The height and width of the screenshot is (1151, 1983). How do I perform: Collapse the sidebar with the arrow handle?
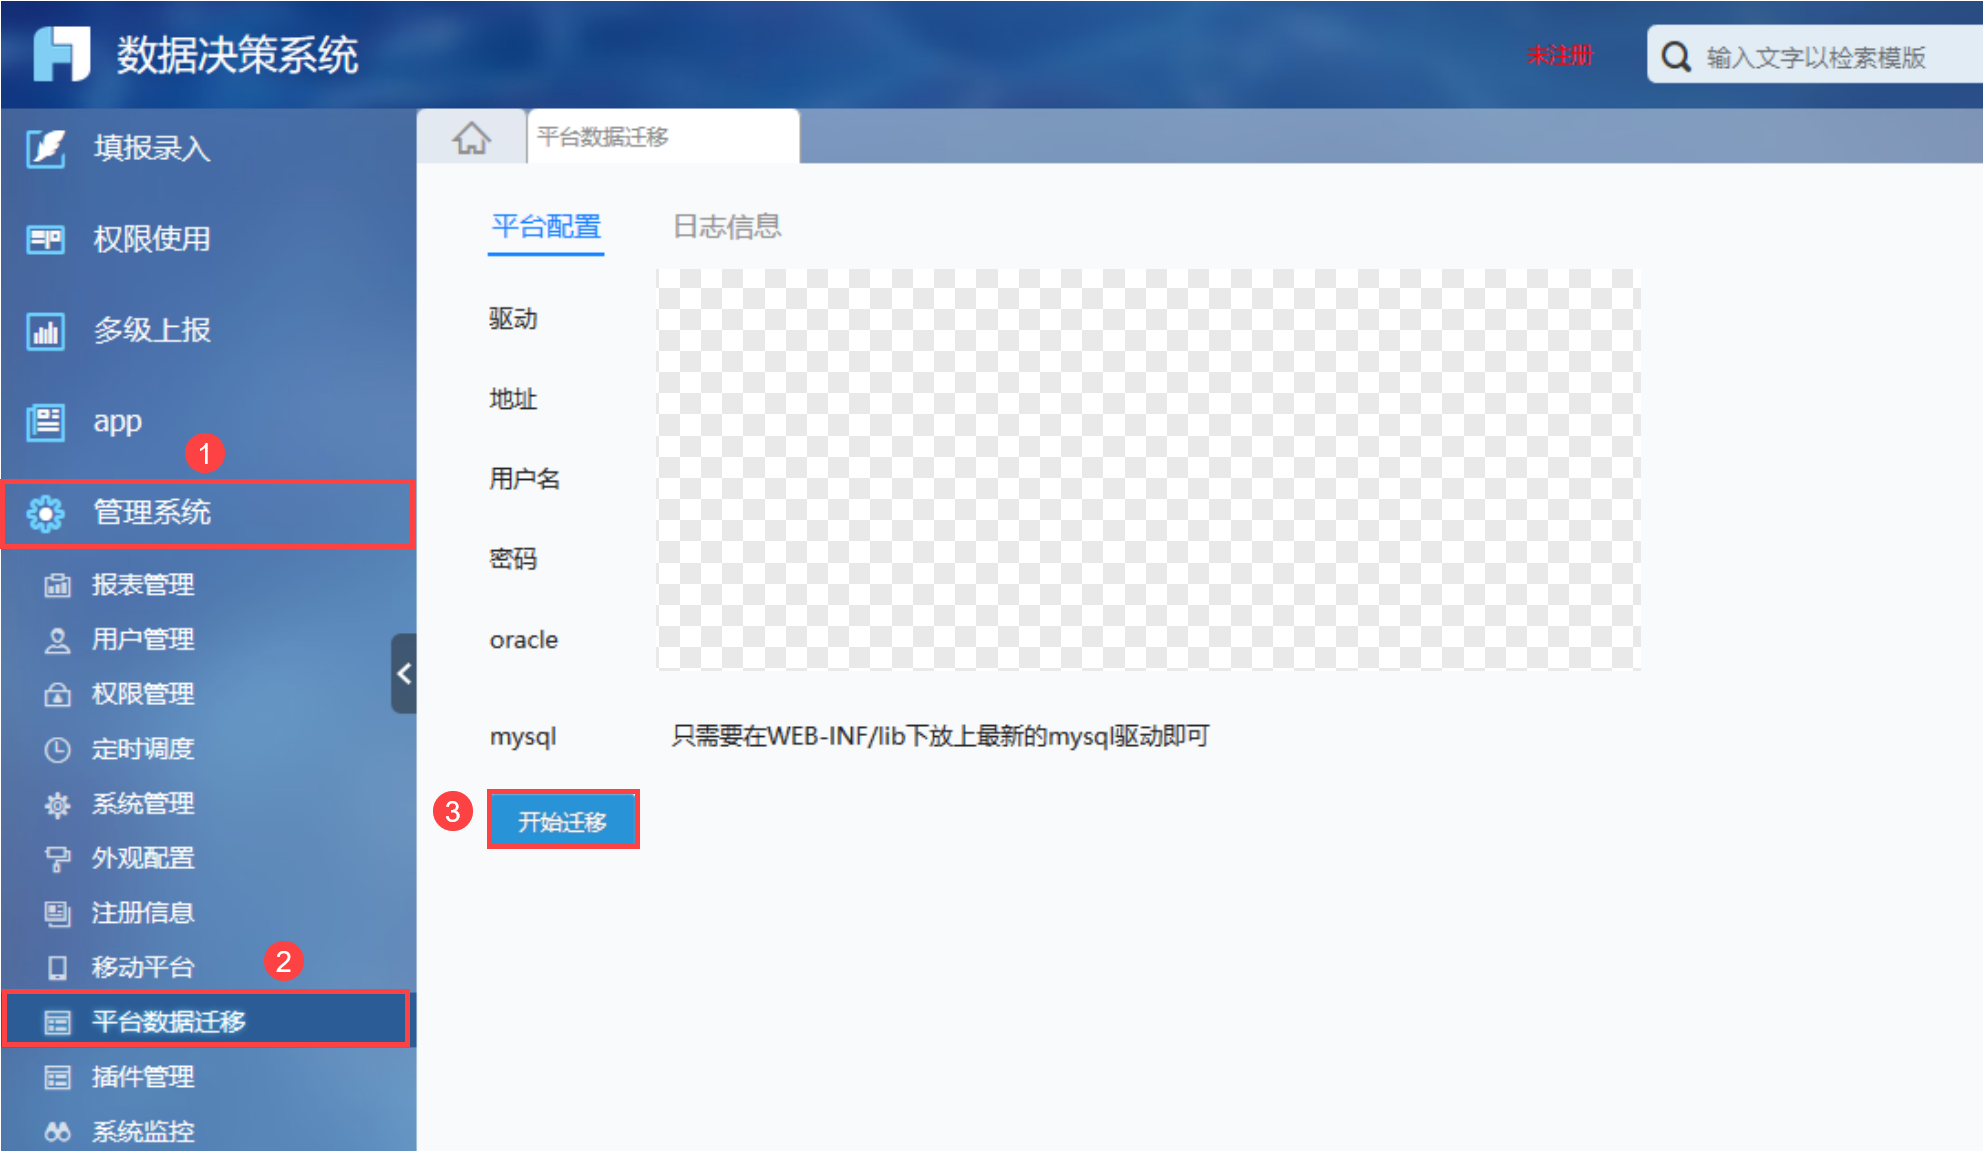pyautogui.click(x=404, y=673)
